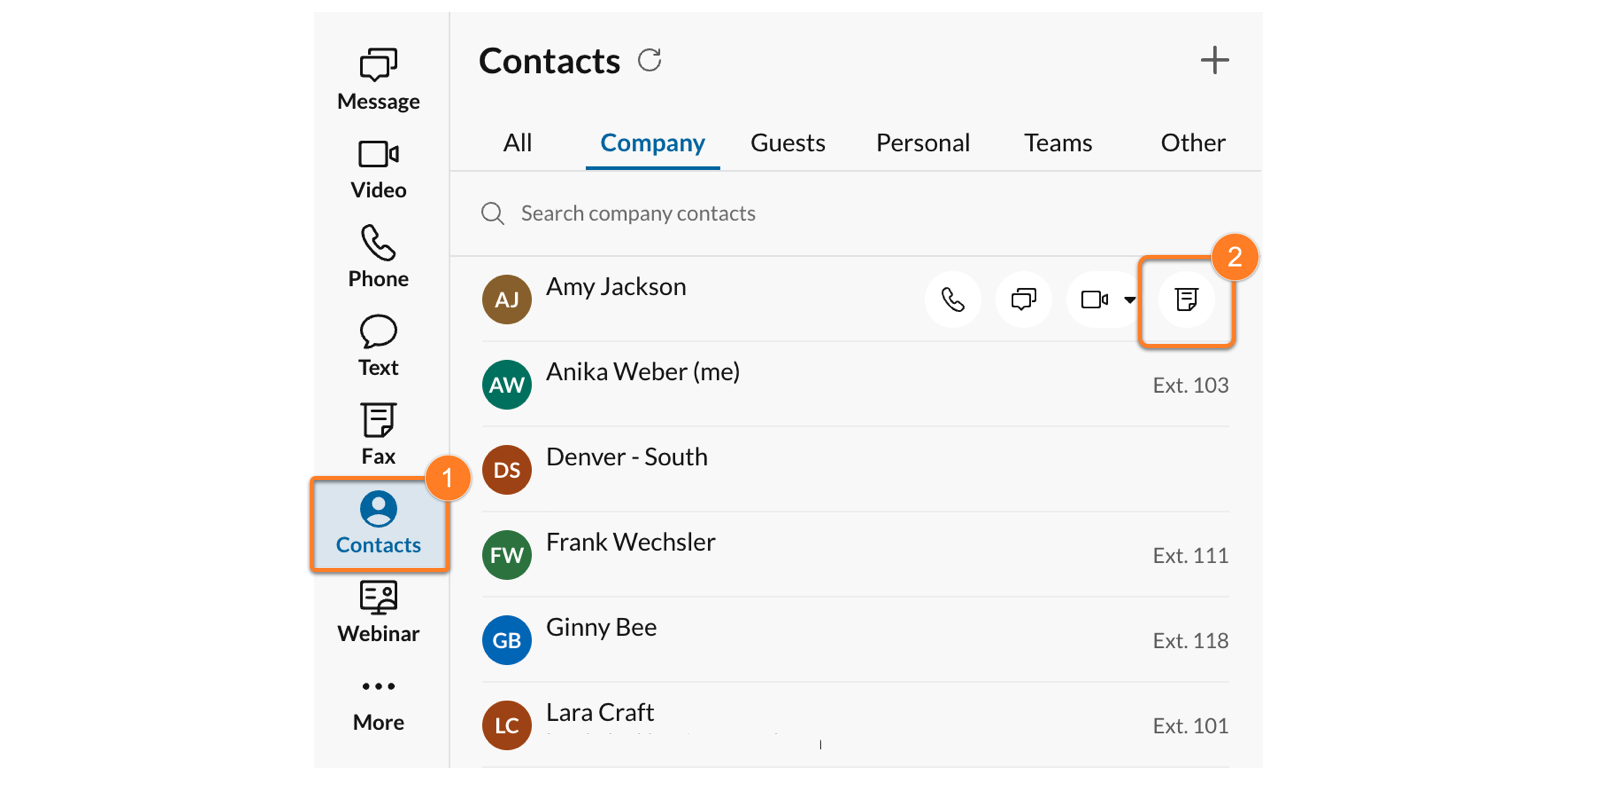Select Amy Jackson contact name
The width and height of the screenshot is (1600, 786).
pyautogui.click(x=616, y=286)
